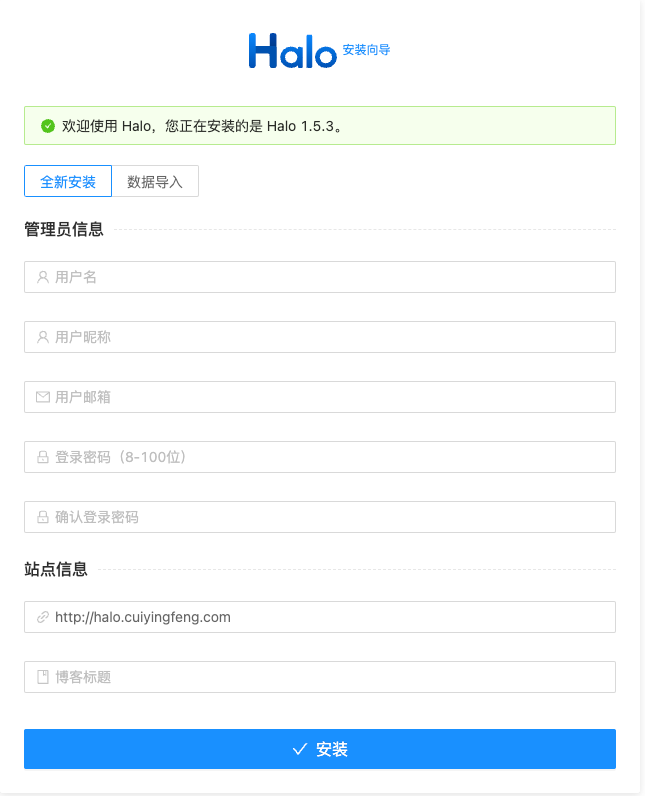Focus the 用户名 input field

320,277
